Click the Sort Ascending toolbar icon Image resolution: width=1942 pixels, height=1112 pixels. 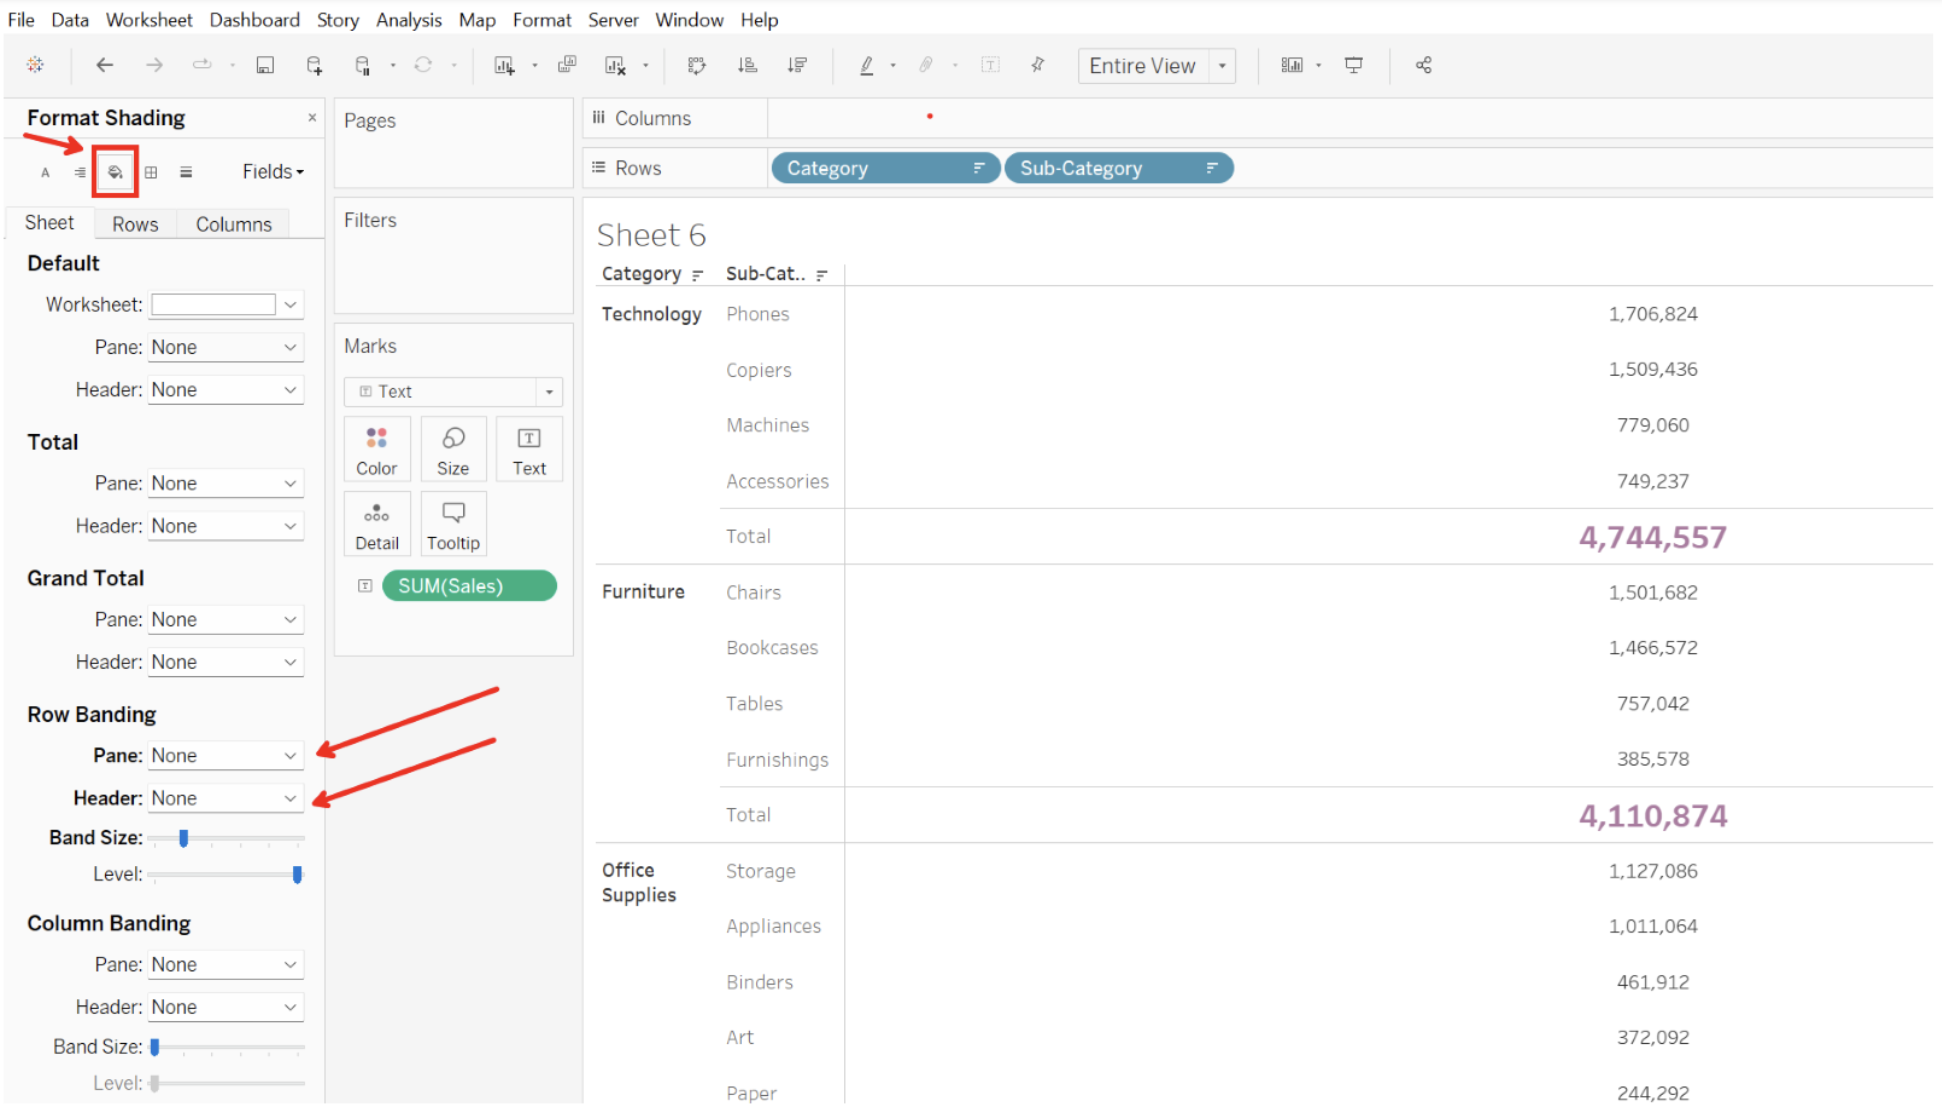coord(747,65)
